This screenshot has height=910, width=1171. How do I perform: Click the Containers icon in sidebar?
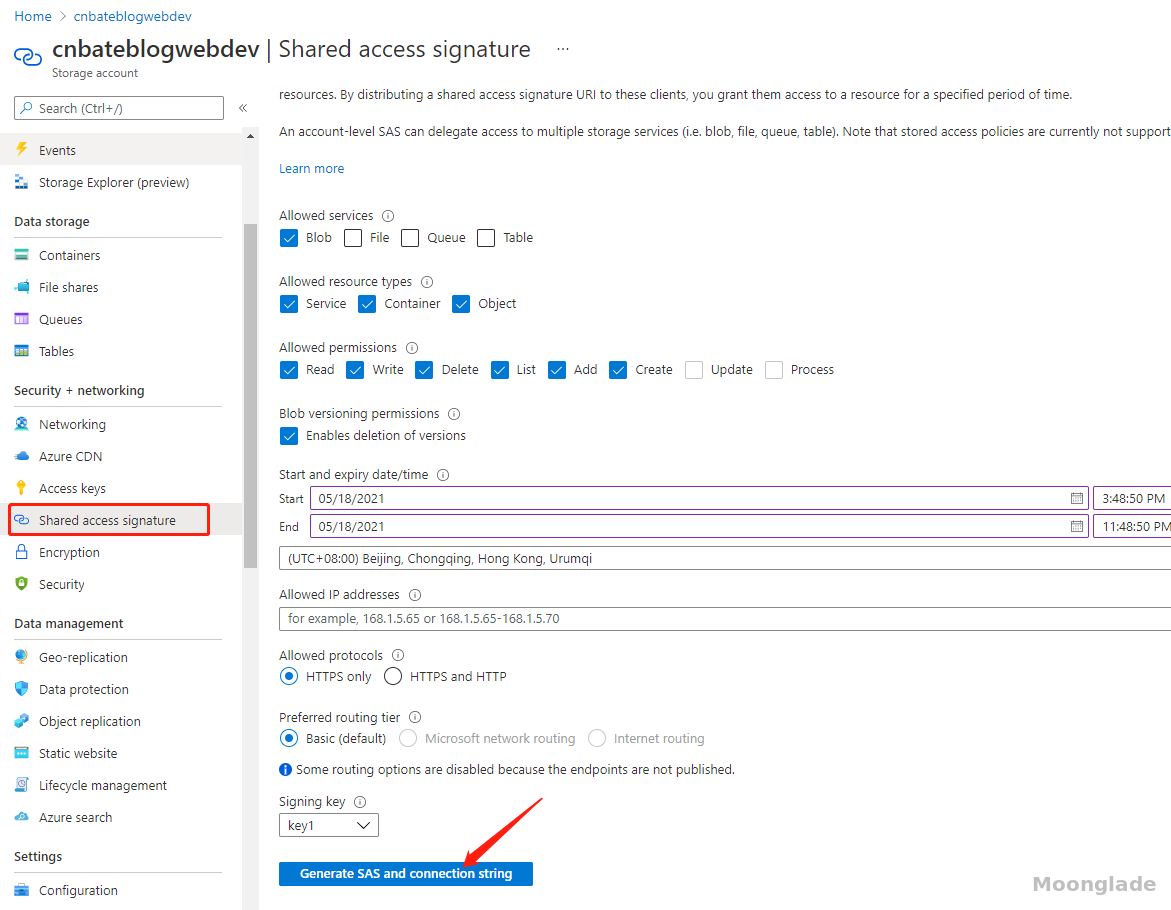[x=22, y=255]
